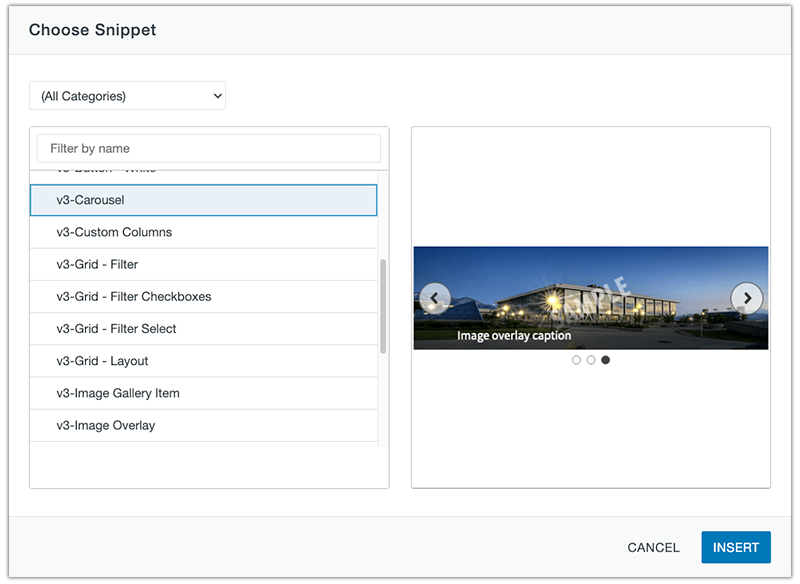Select the v3-Custom Columns snippet
Screen dimensions: 800x584
204,232
